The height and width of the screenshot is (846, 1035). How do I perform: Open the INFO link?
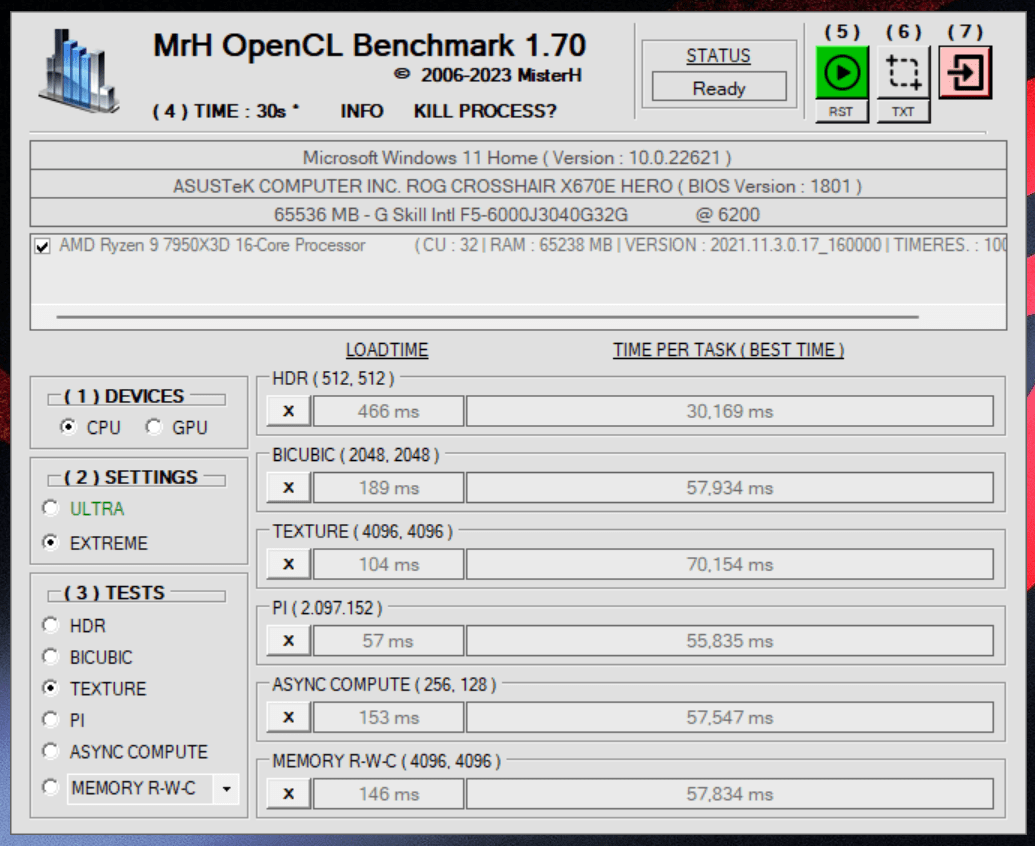(362, 111)
